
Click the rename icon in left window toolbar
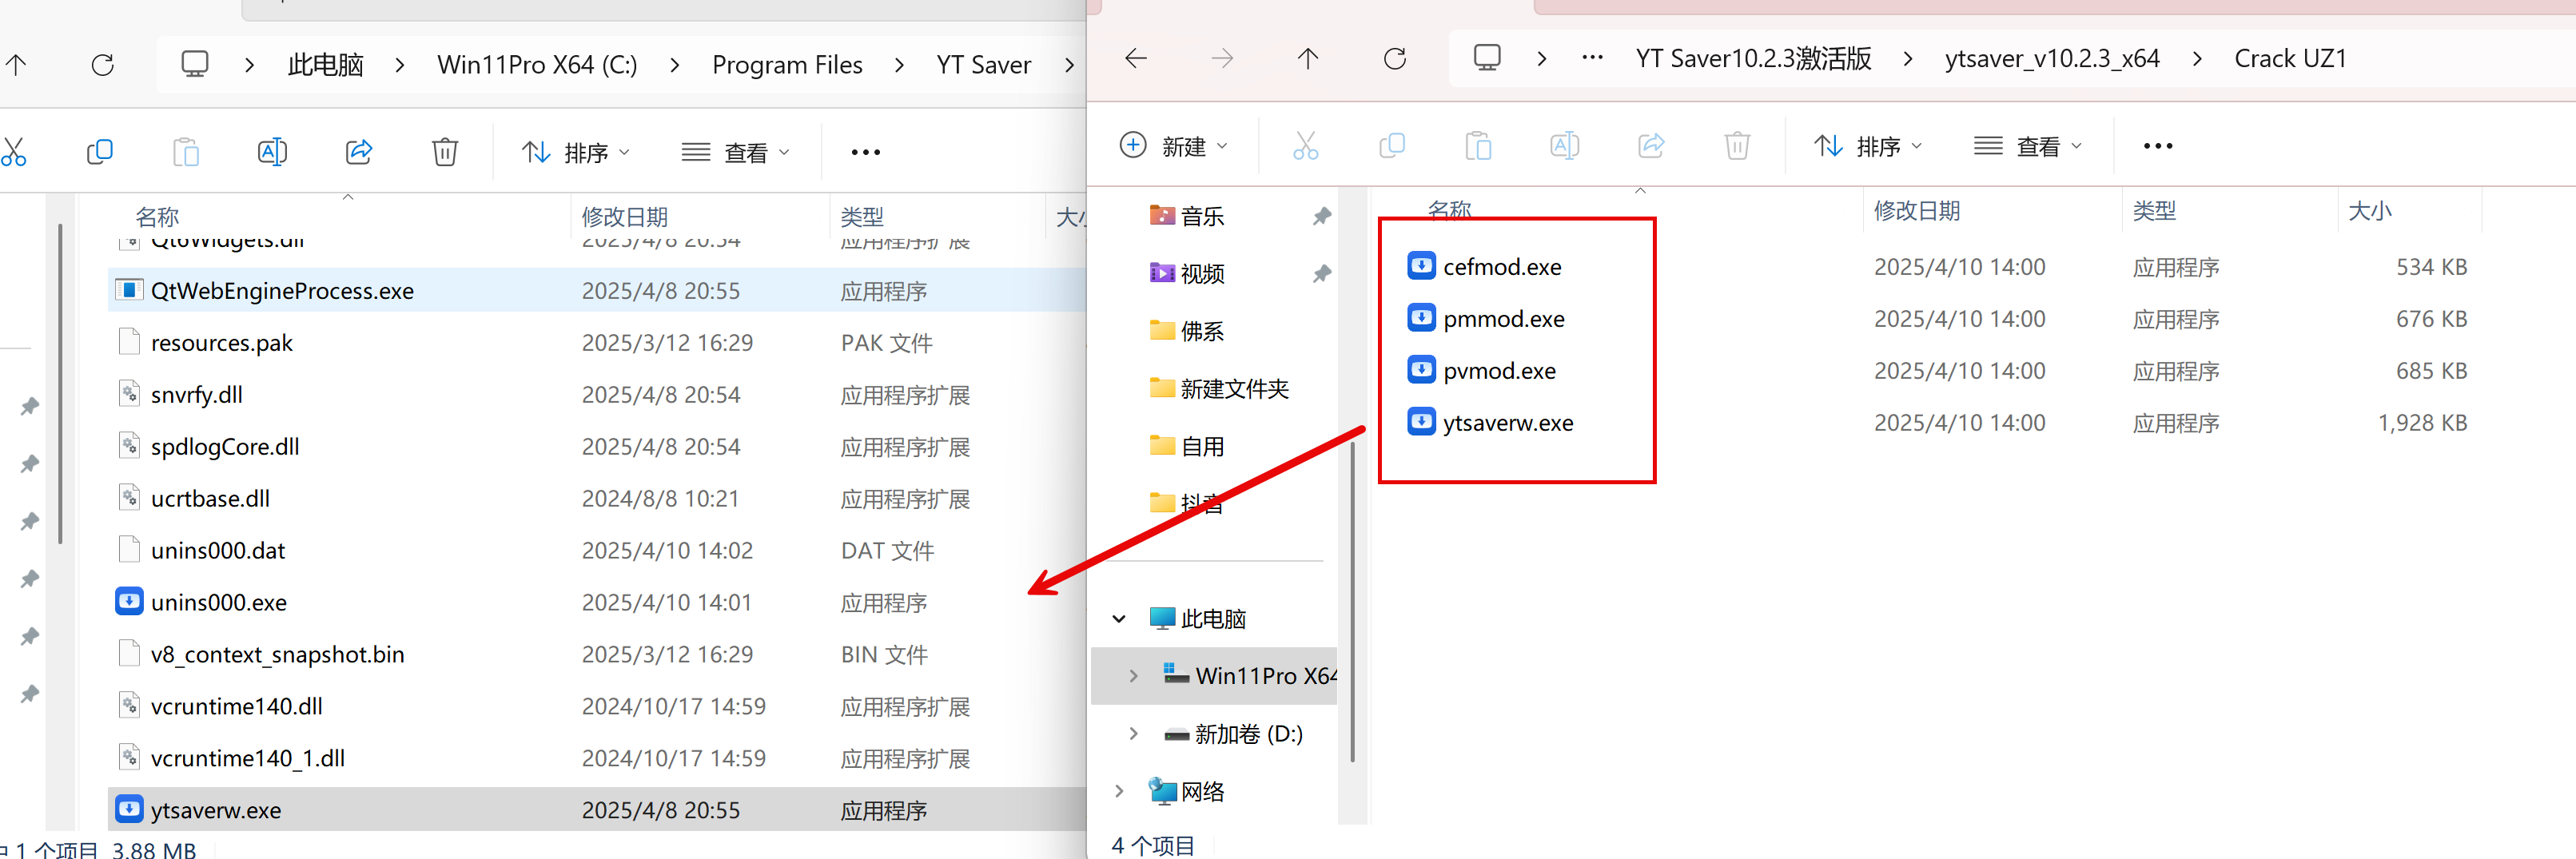click(272, 152)
